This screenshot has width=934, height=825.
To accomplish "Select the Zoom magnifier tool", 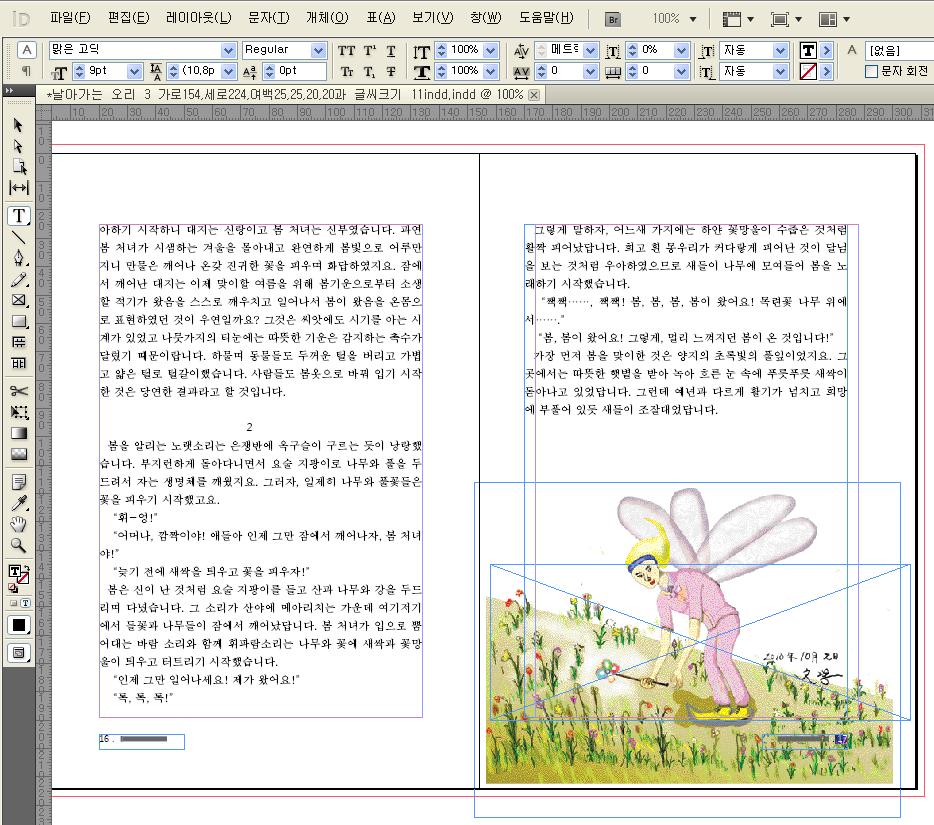I will point(19,545).
